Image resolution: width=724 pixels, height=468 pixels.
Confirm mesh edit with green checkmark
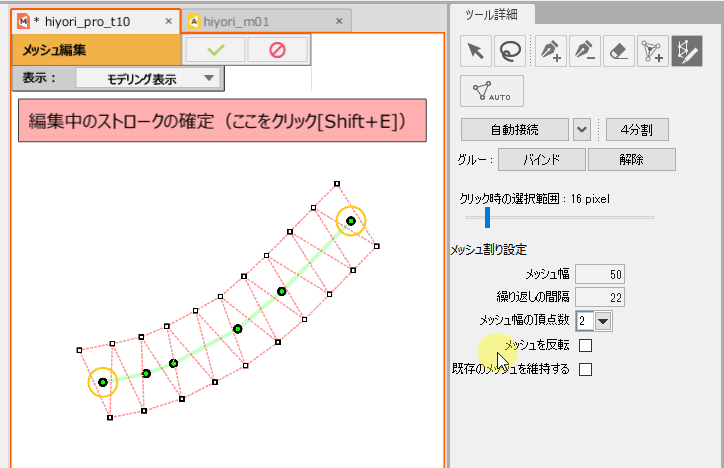click(x=213, y=49)
